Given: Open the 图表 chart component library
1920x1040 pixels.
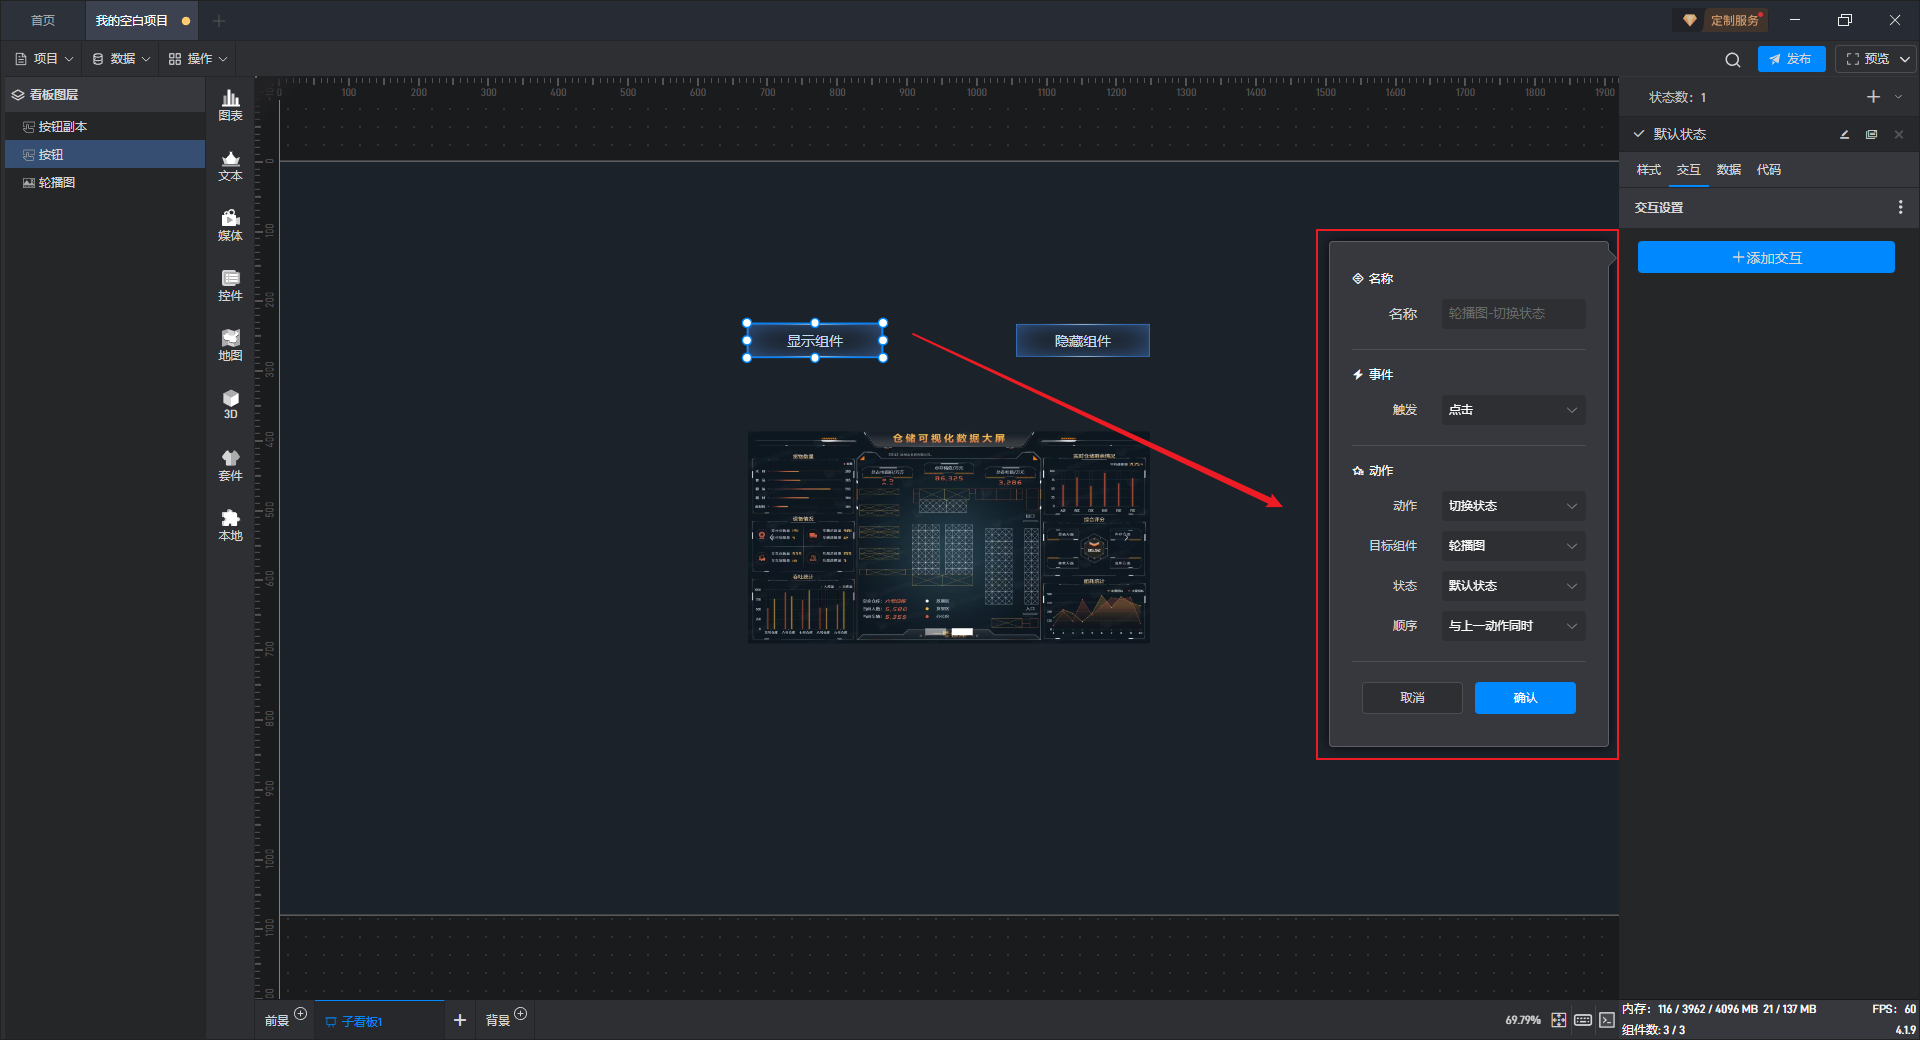Looking at the screenshot, I should (230, 104).
